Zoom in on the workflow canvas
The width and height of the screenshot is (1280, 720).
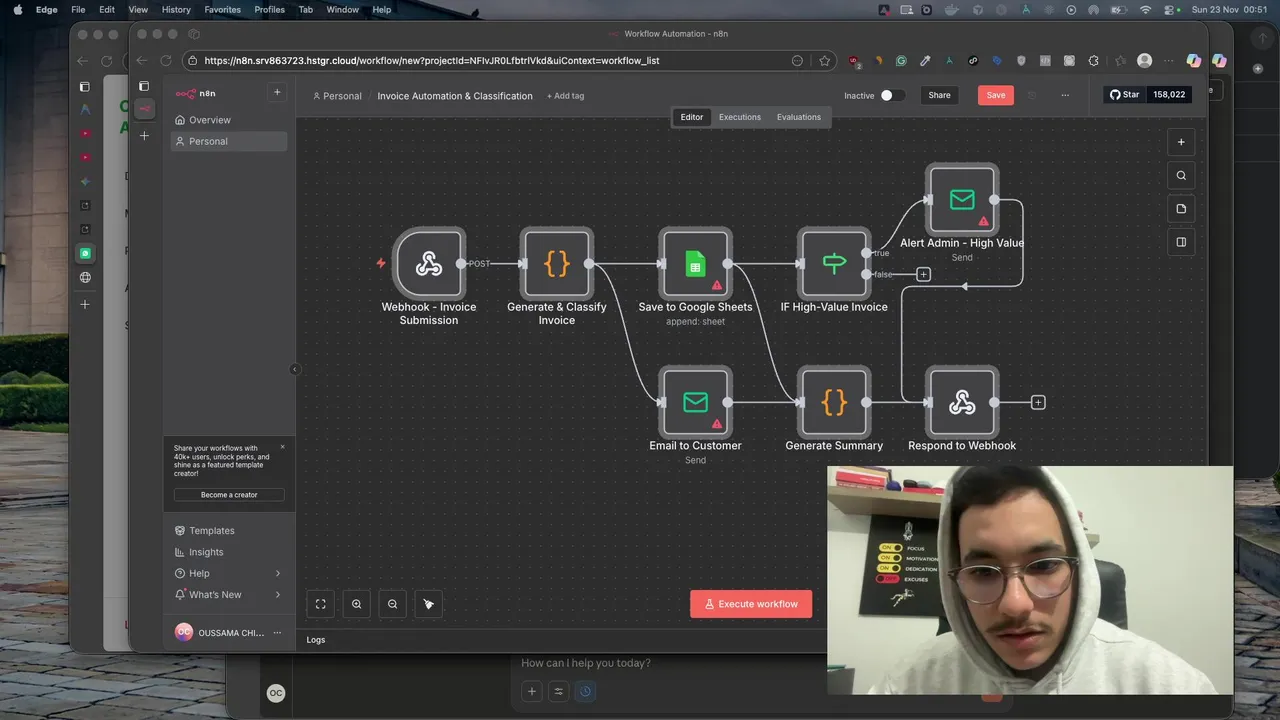[x=356, y=604]
